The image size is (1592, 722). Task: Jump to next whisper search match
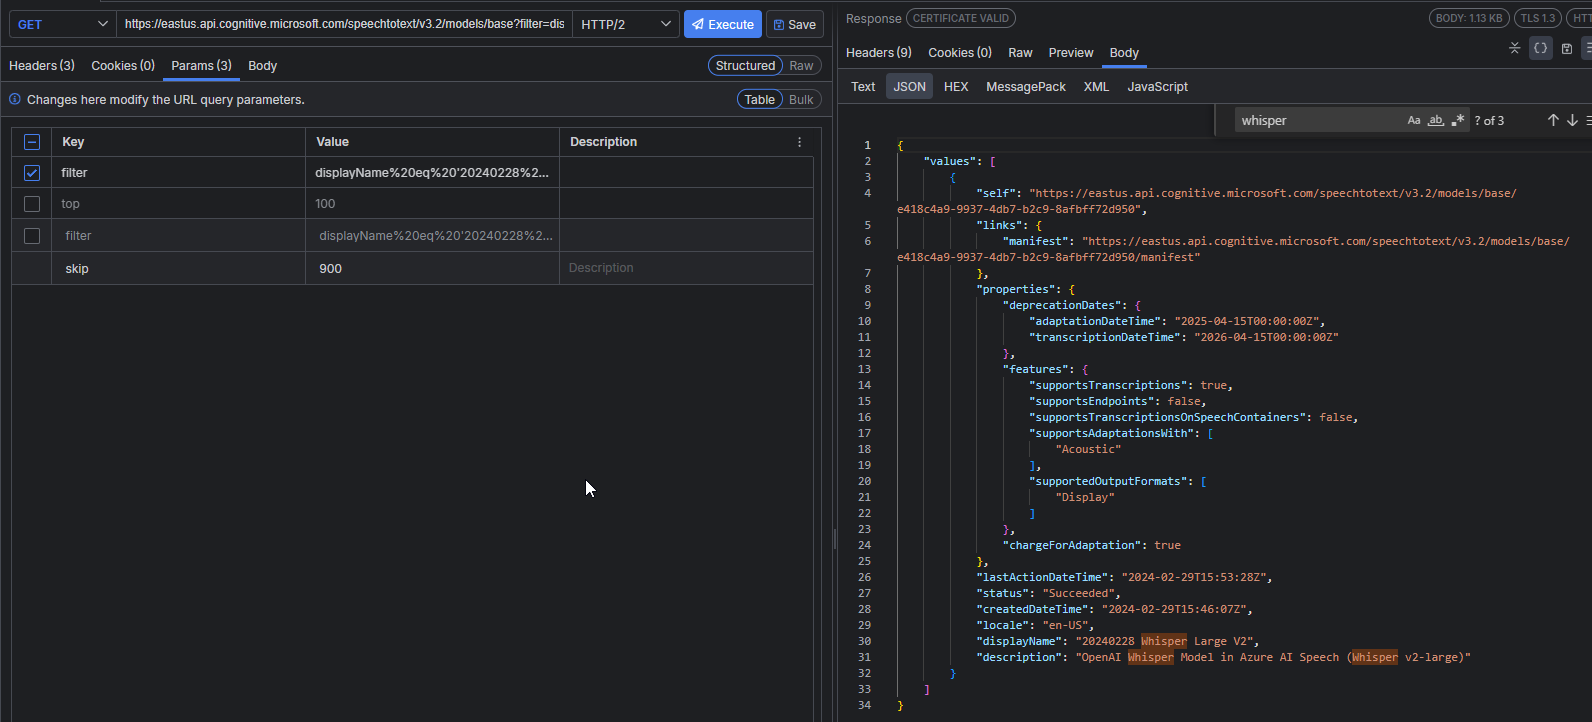tap(1572, 121)
